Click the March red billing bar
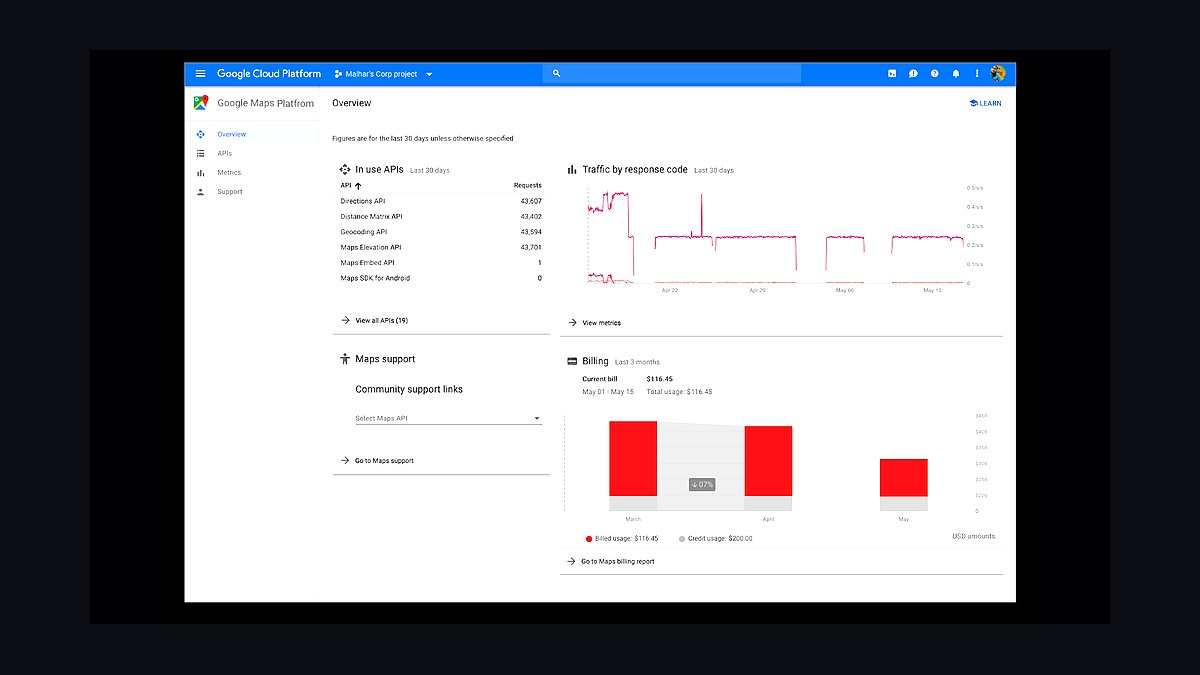This screenshot has height=675, width=1200. (633, 458)
